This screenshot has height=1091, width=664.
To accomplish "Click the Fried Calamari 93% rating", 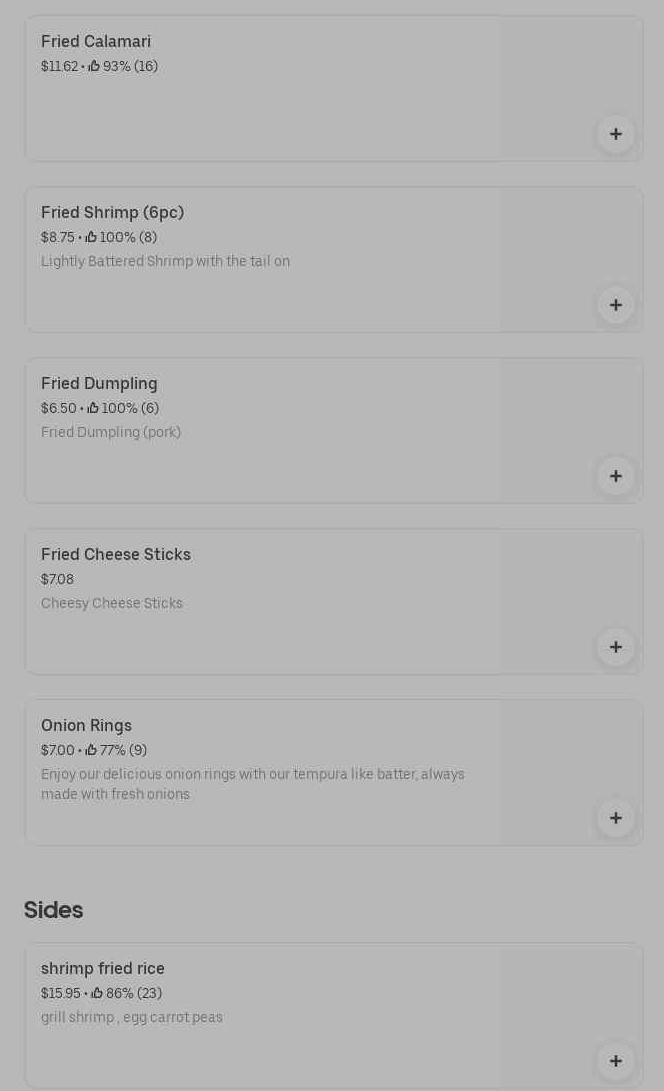I will pos(123,67).
